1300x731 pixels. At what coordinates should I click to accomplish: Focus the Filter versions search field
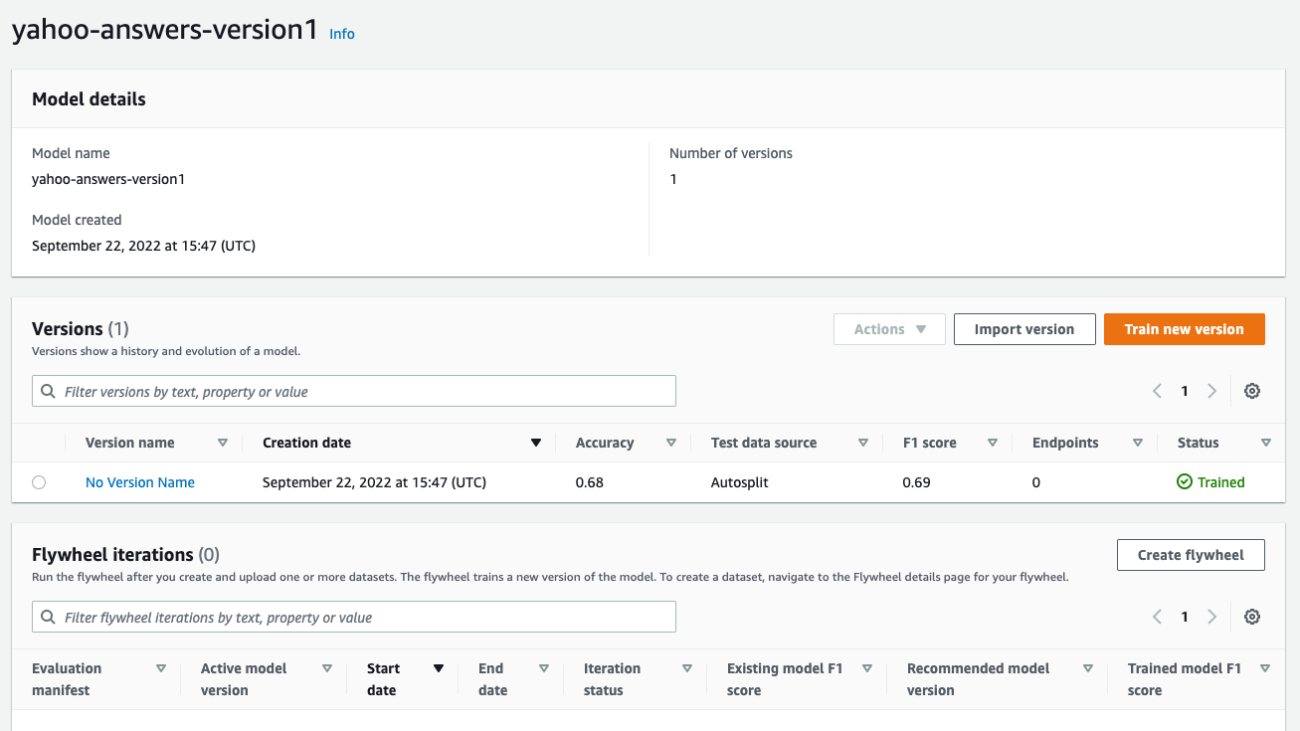pos(354,391)
